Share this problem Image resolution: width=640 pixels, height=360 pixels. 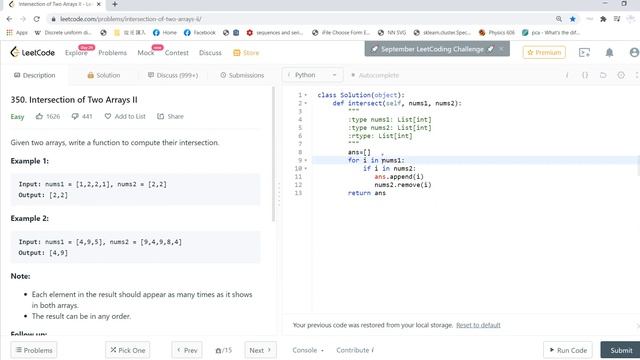coord(170,116)
